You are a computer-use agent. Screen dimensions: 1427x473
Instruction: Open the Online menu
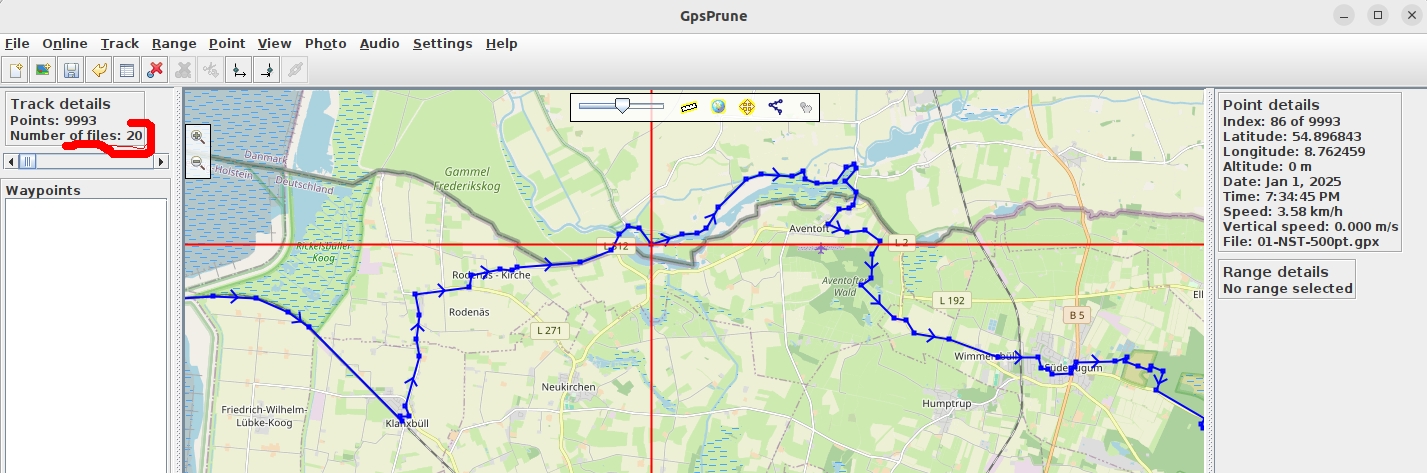[65, 43]
